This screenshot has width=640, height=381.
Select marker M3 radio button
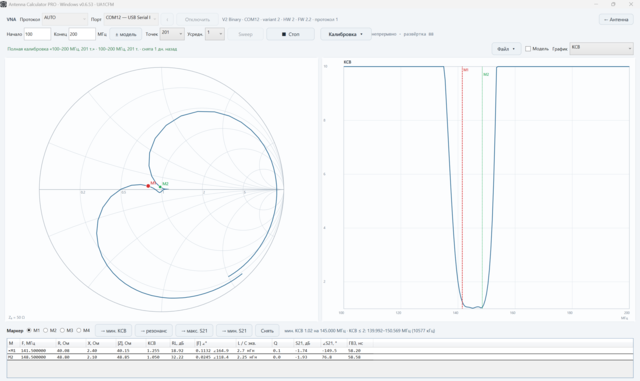[x=62, y=330]
